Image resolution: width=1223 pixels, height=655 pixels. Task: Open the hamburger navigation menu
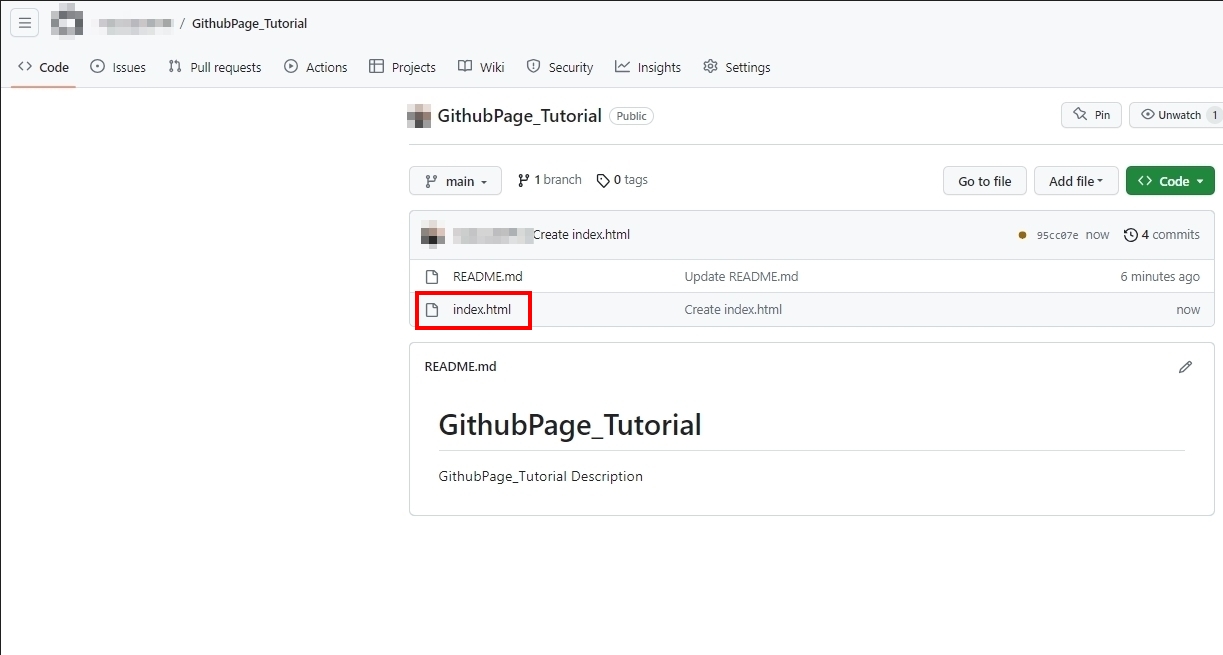coord(25,23)
